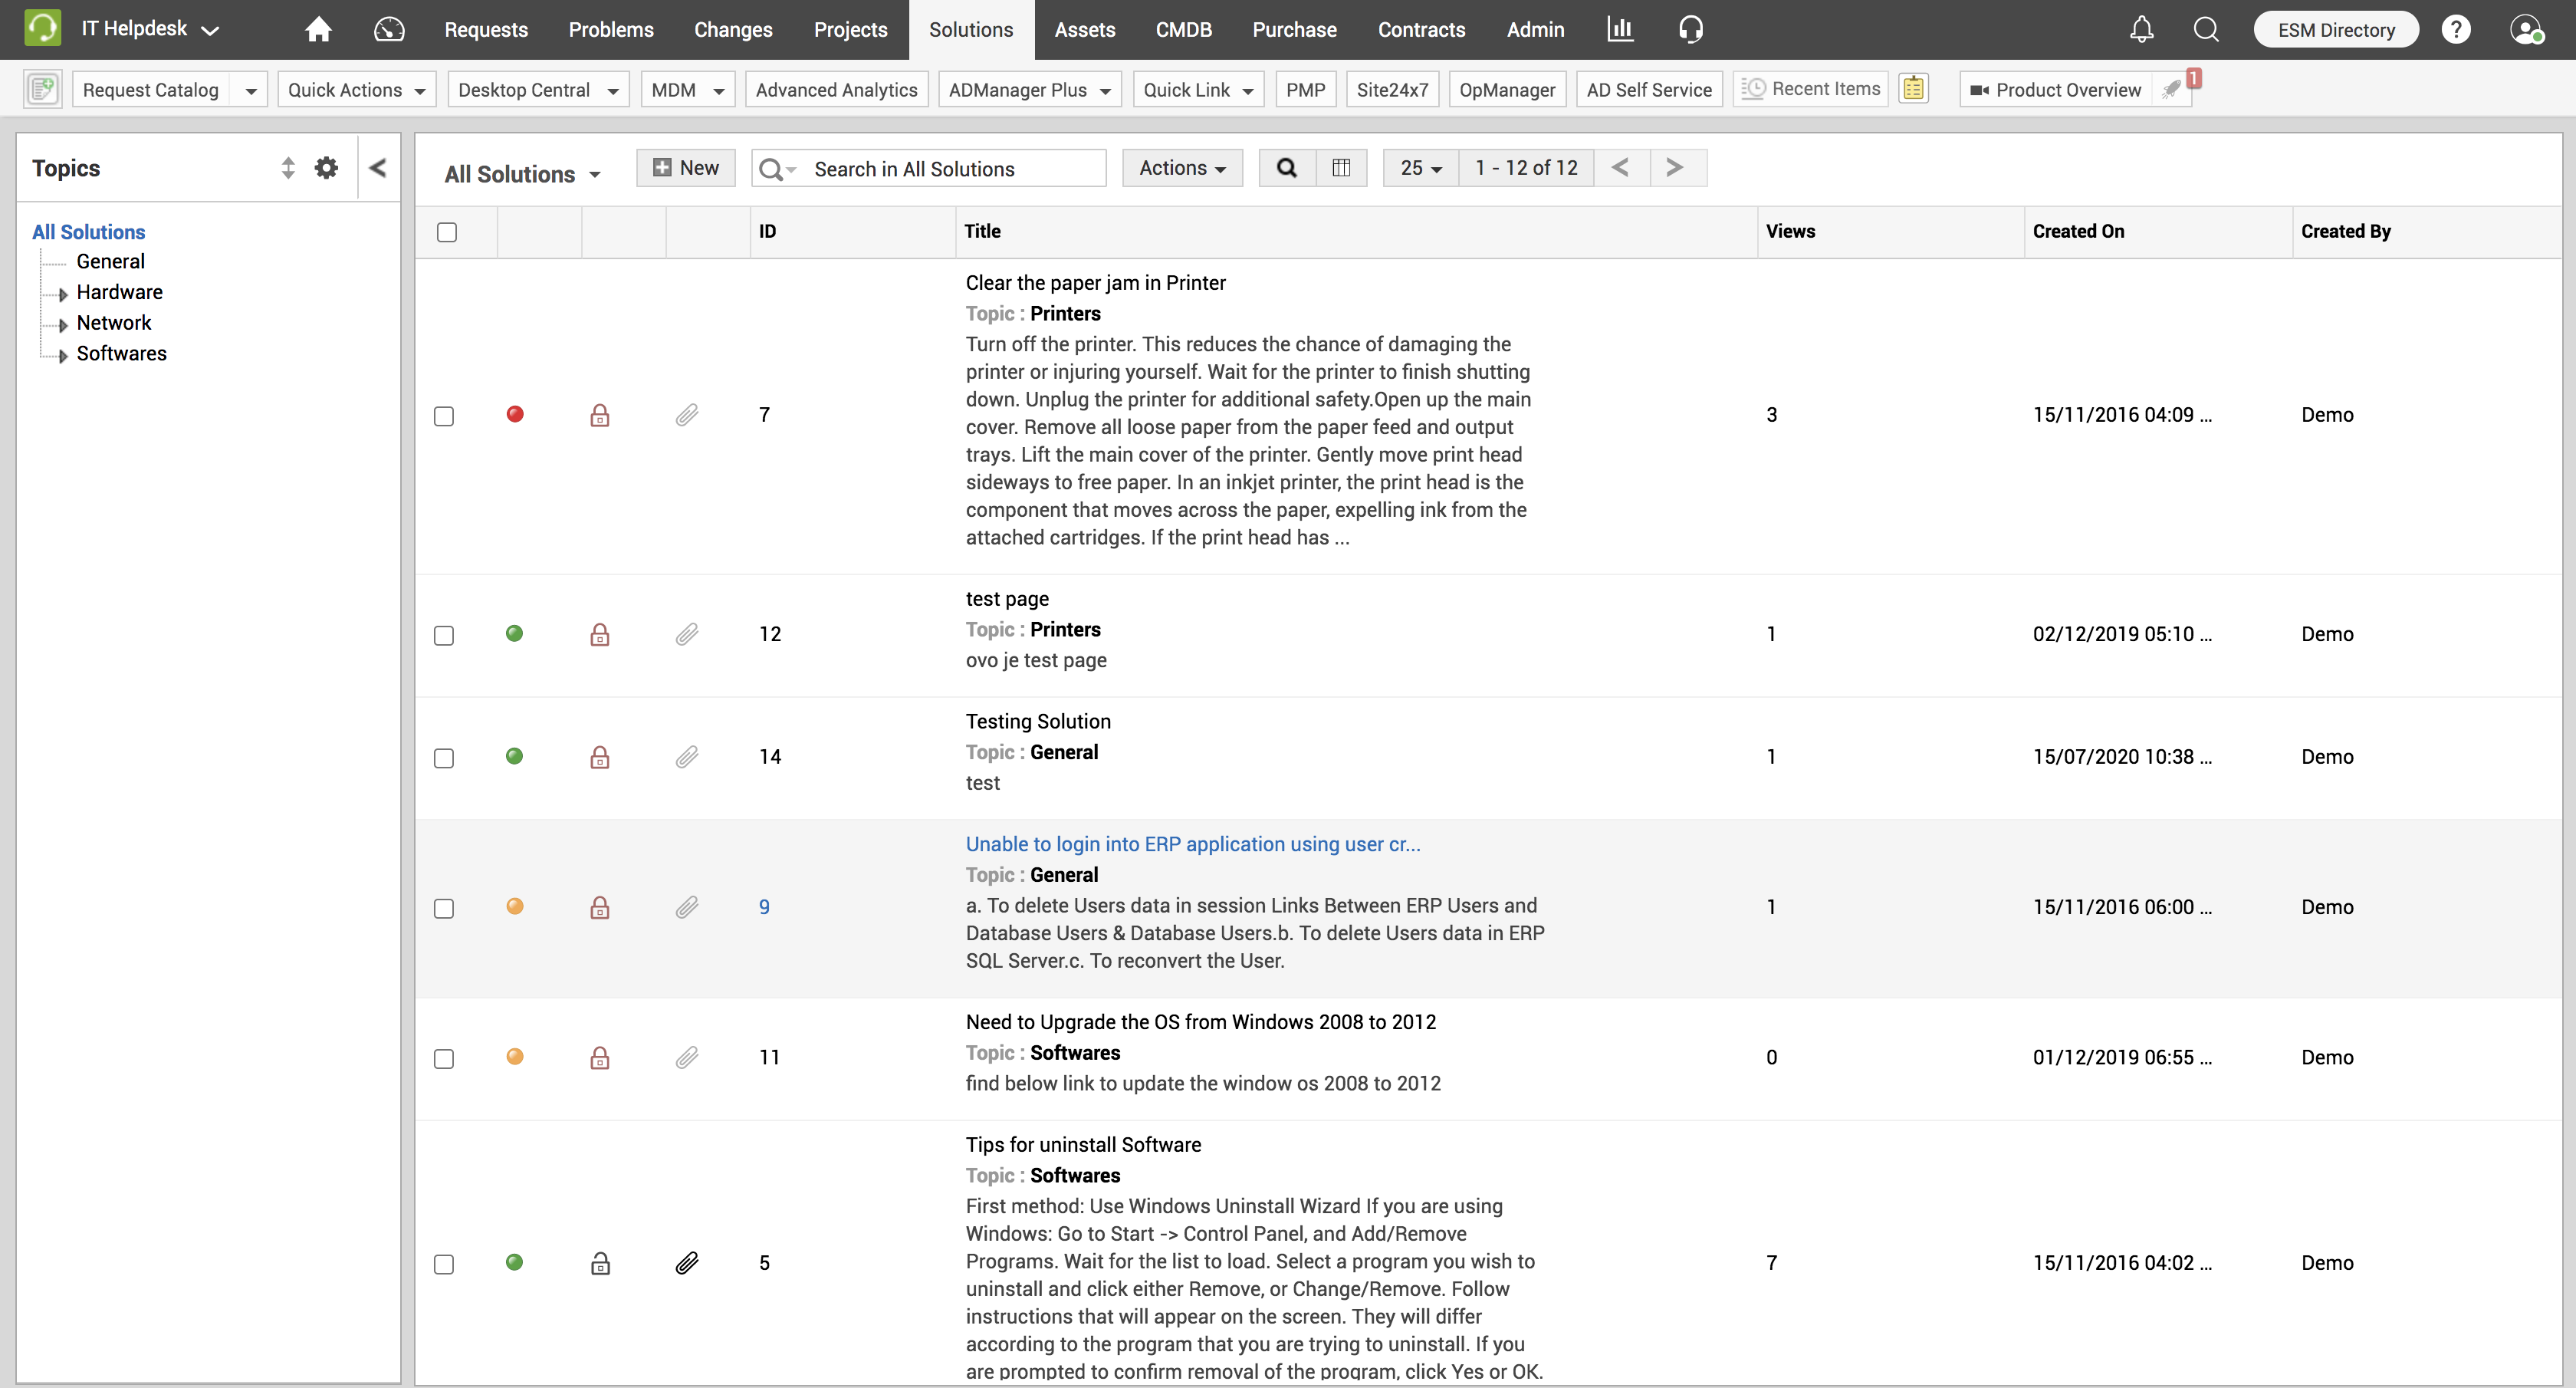Open the Unable to login into ERP link

[1192, 844]
